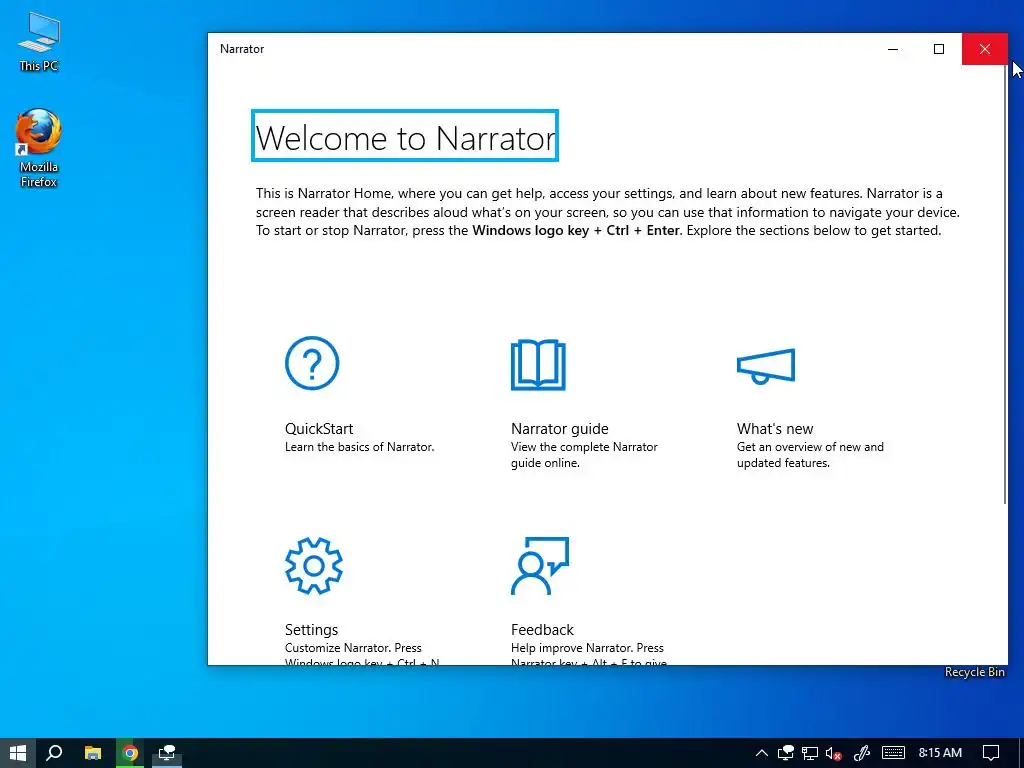Click the 8:15 AM taskbar clock
Viewport: 1024px width, 768px height.
tap(940, 753)
